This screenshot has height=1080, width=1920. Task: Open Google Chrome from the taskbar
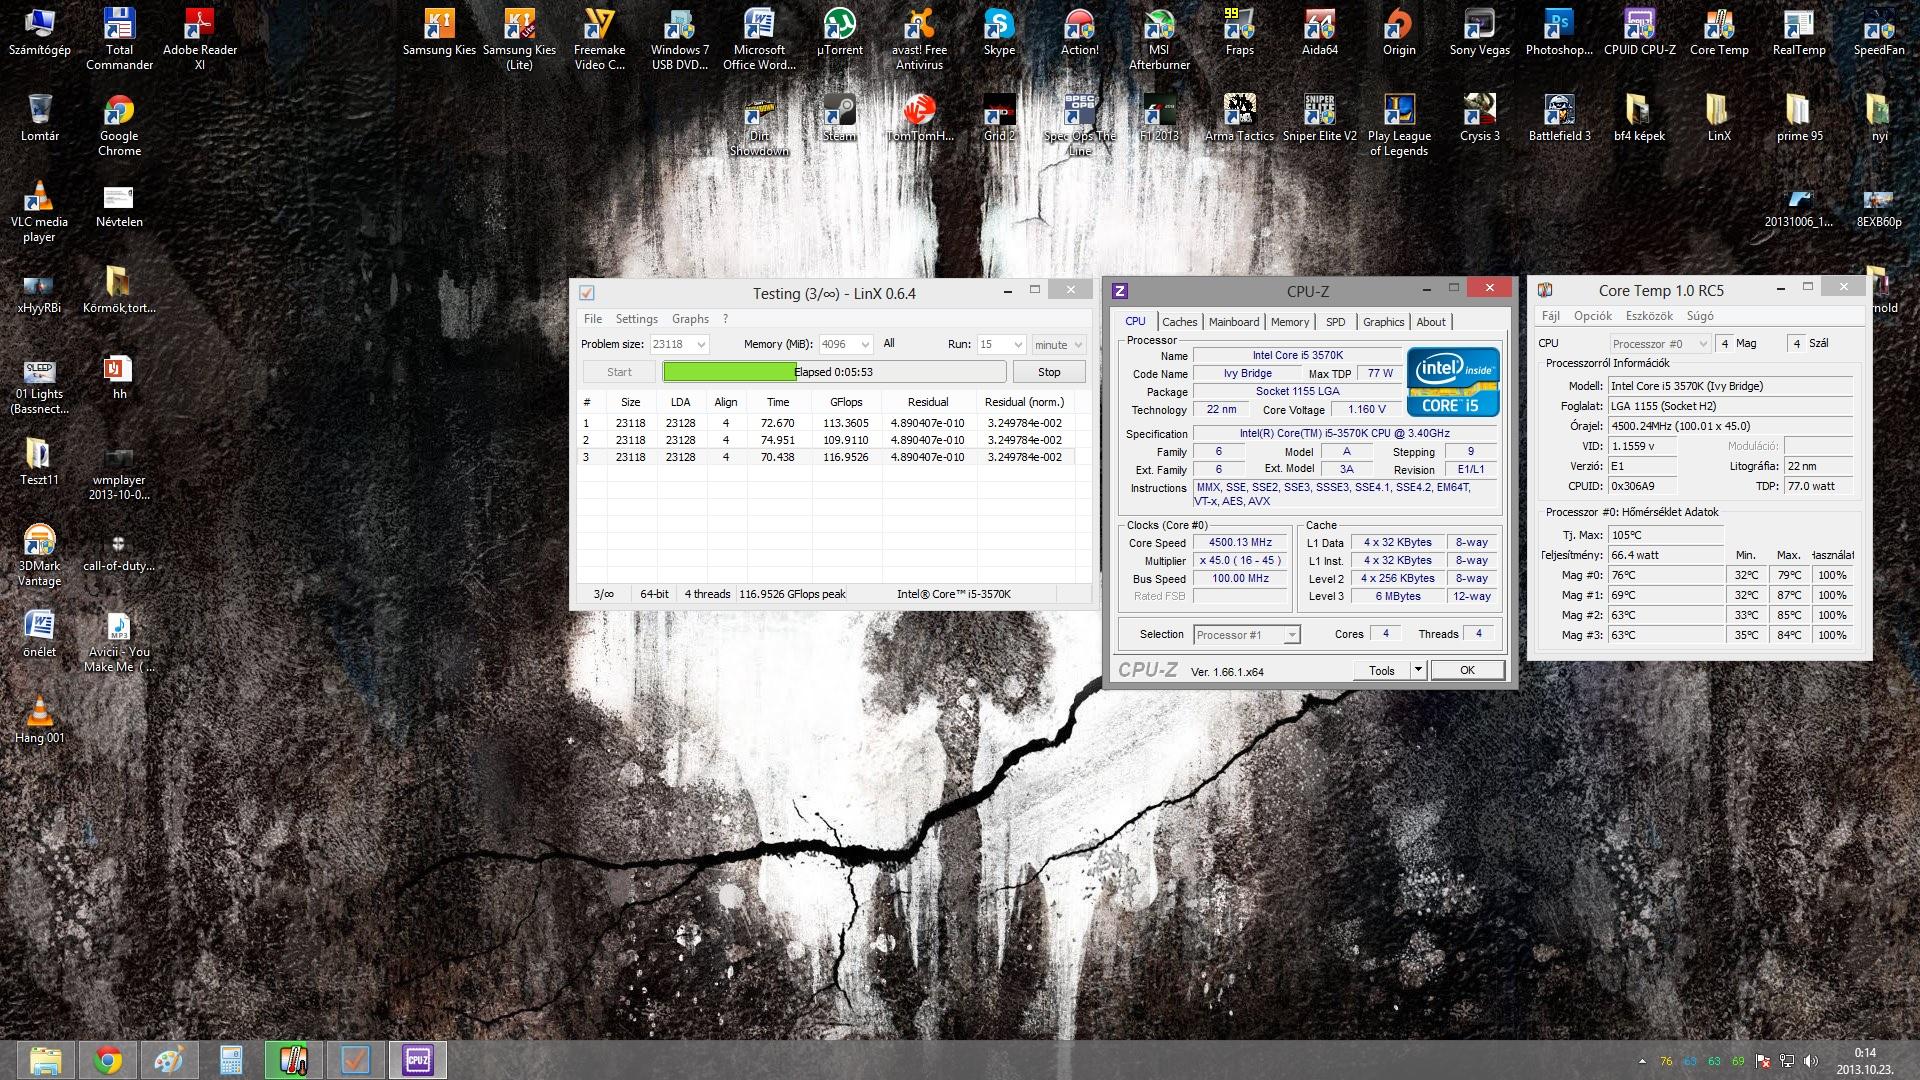[108, 1060]
